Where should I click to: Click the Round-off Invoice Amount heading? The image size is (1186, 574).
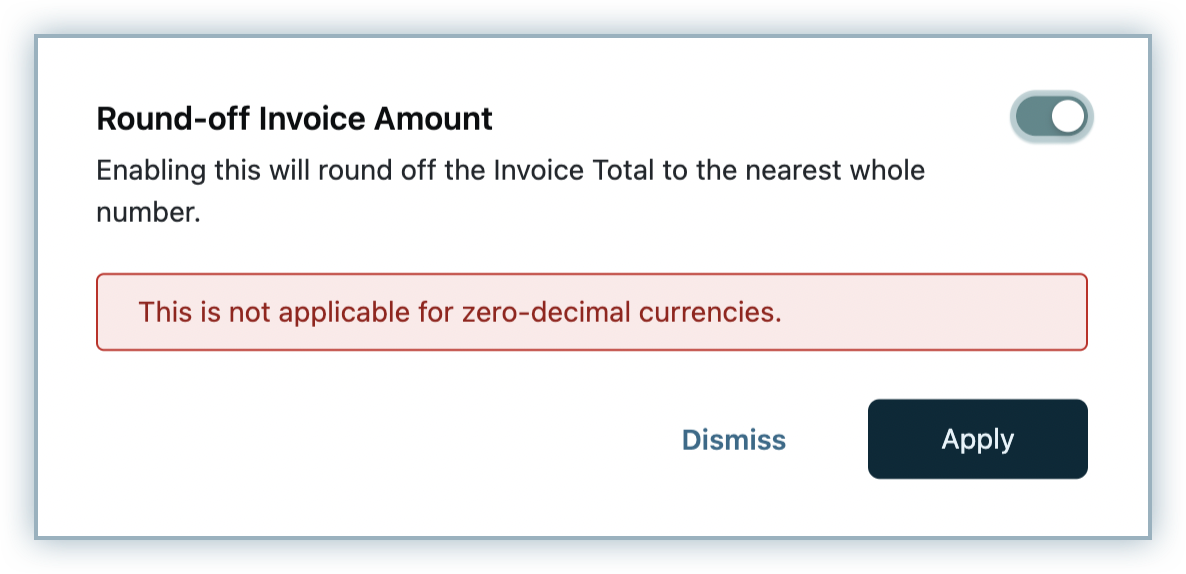tap(294, 119)
